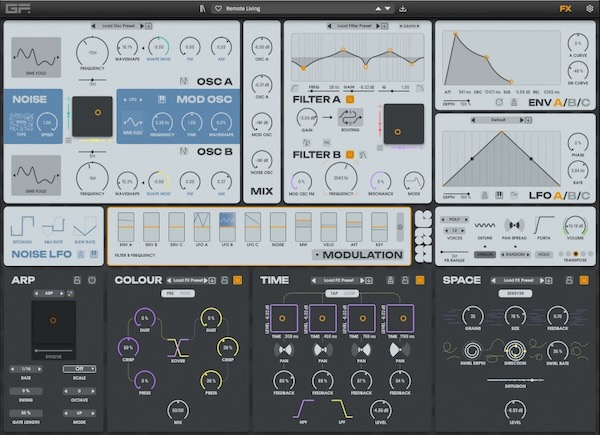Click the lock icon in ARP header
This screenshot has width=600, height=435.
76,280
